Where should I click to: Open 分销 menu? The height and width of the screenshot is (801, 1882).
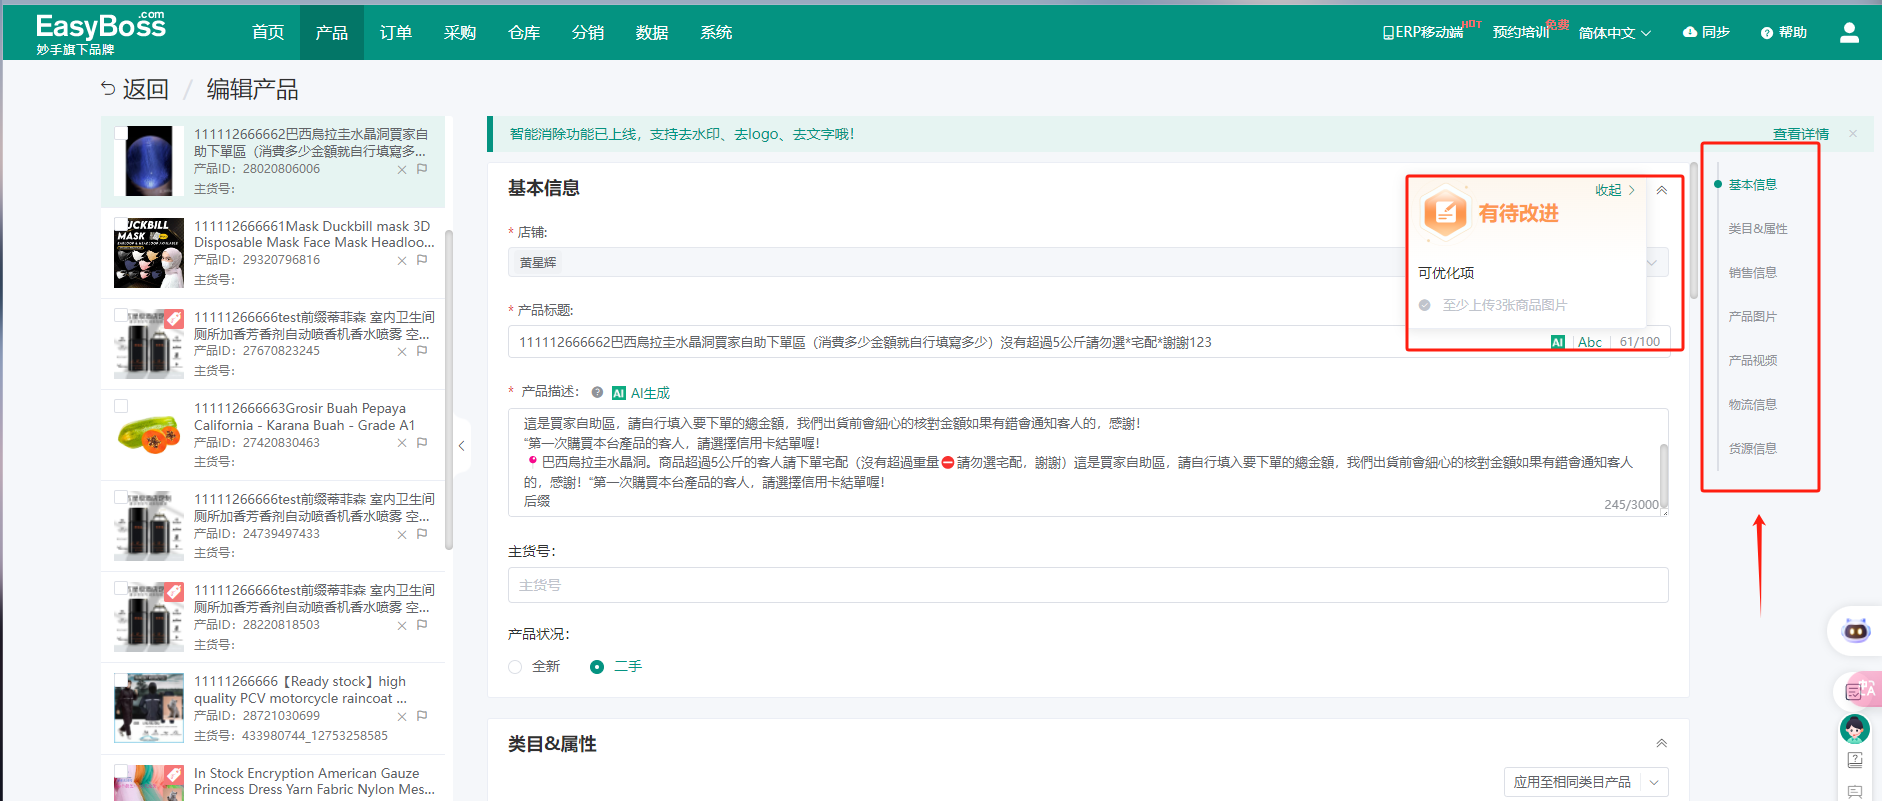(588, 32)
